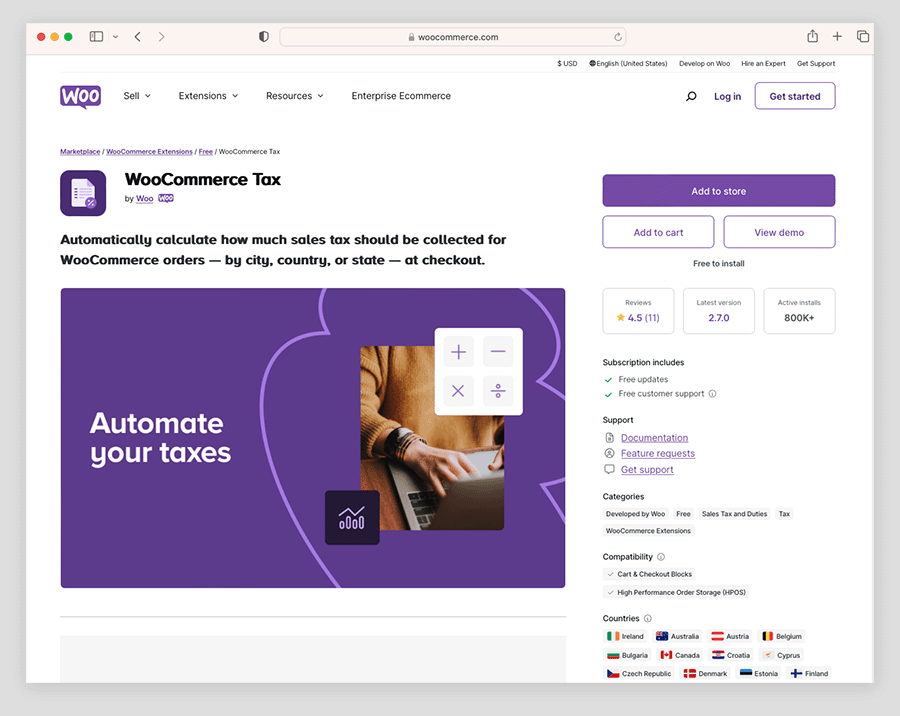Screen dimensions: 900x716
Task: Open sidebar options dropdown chevron
Action: [115, 37]
